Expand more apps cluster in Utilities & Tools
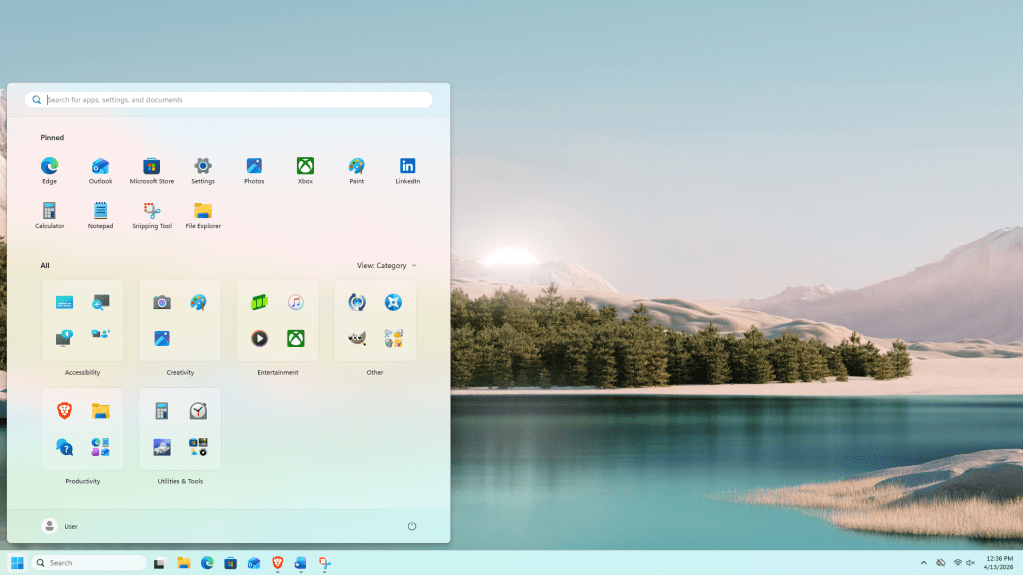Viewport: 1023px width, 575px height. 198,447
